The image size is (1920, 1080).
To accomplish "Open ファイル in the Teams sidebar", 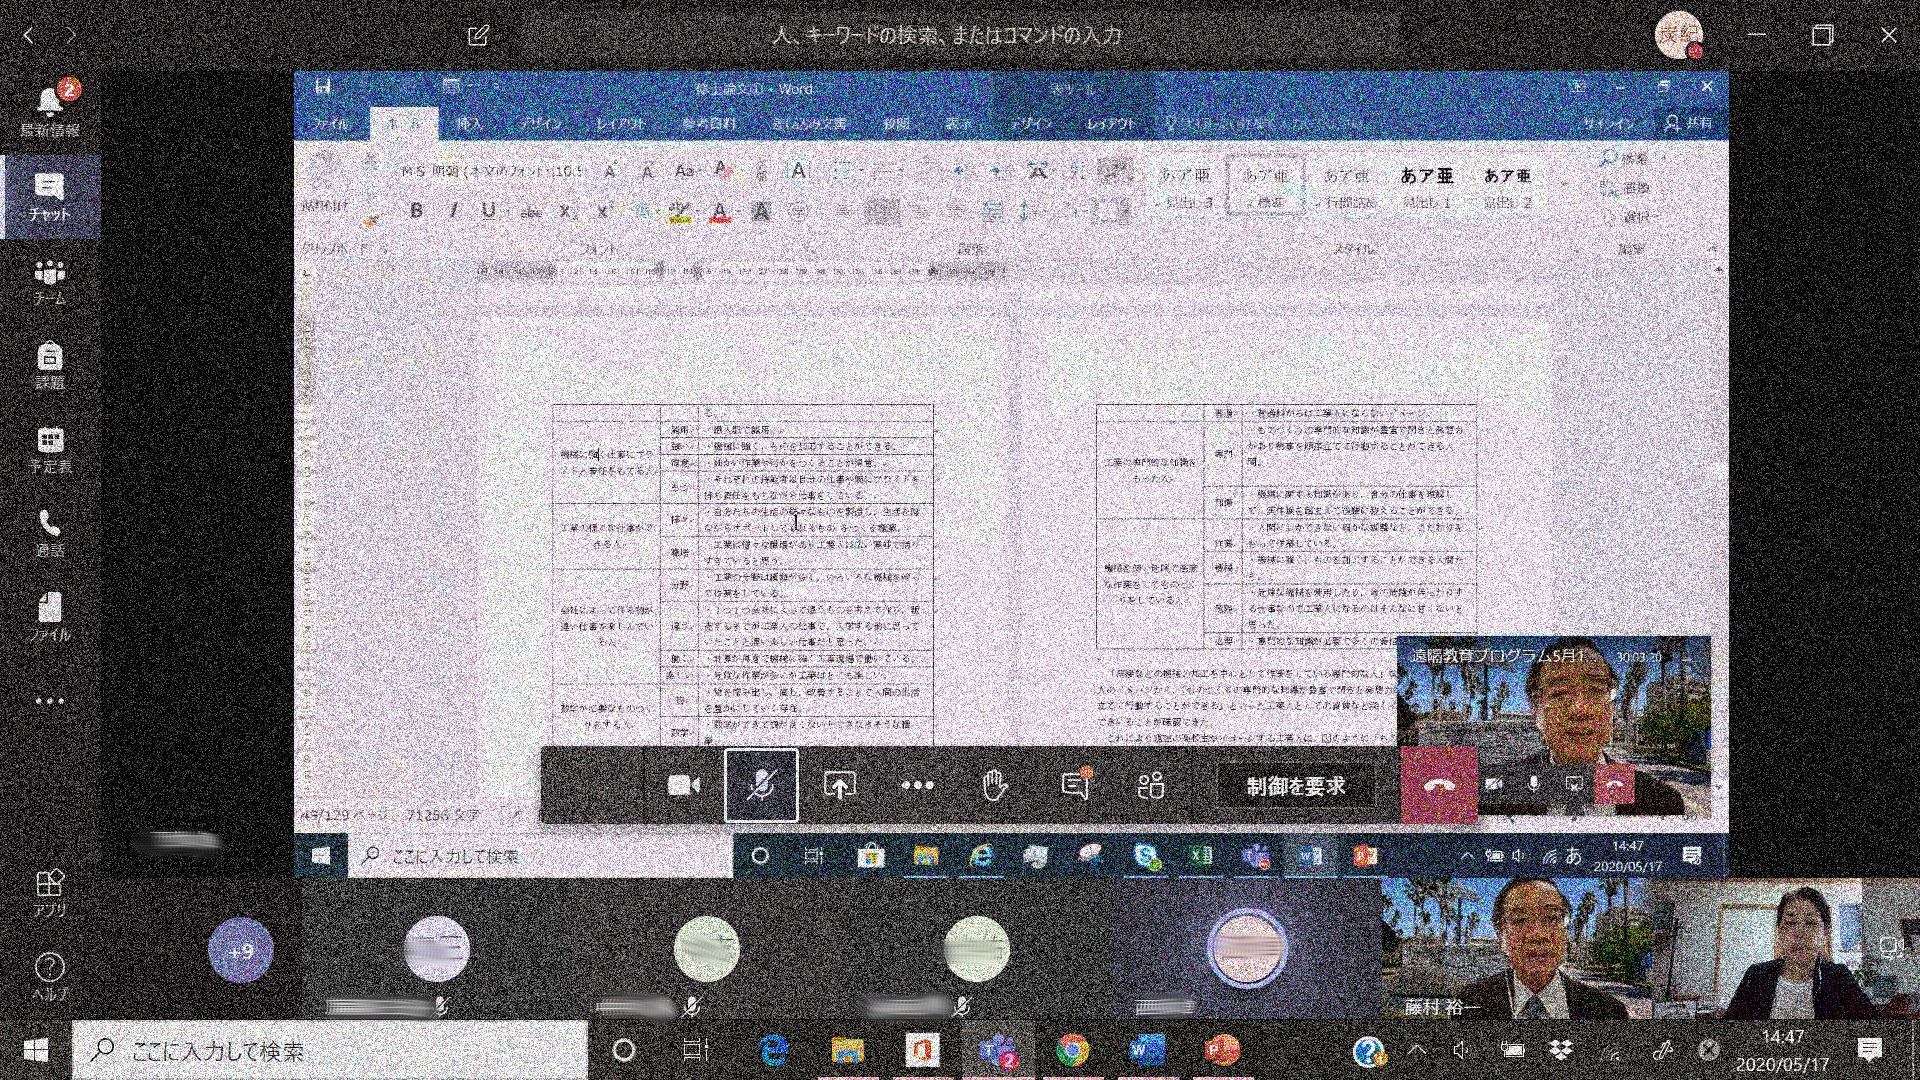I will (x=49, y=618).
